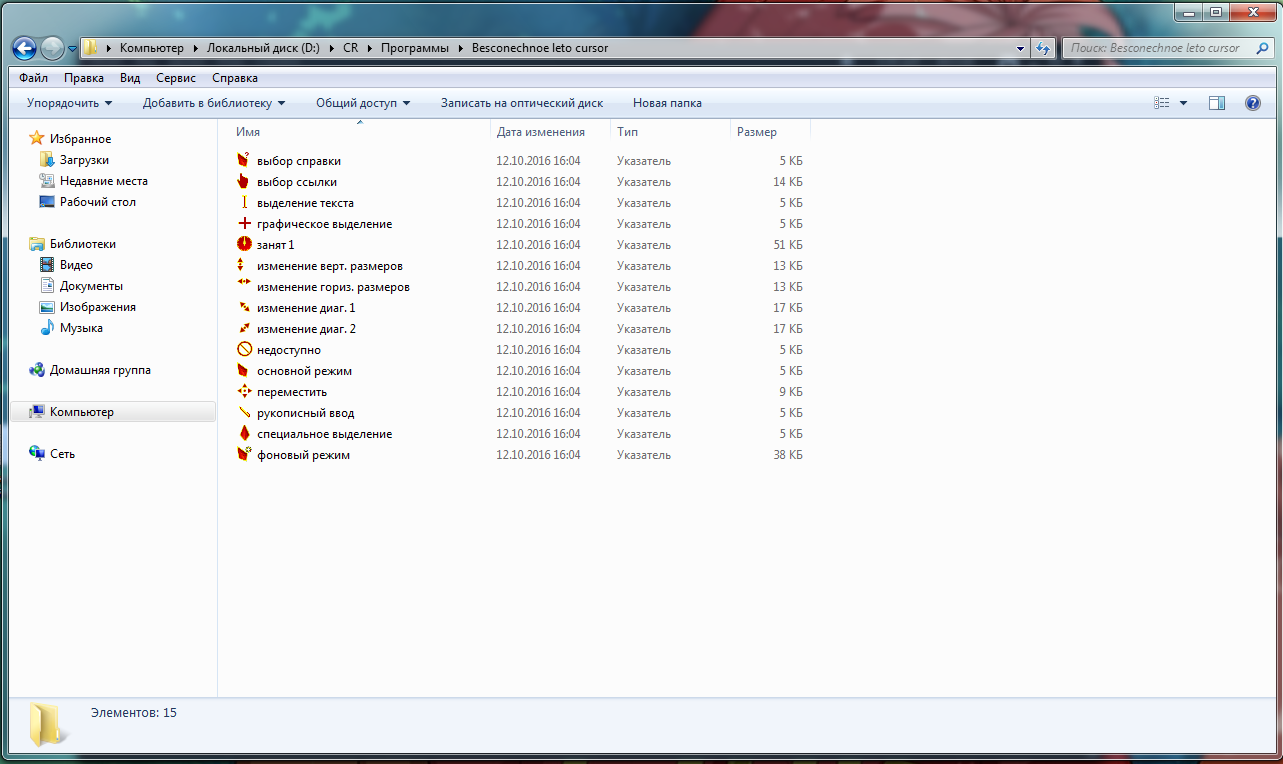Open Explorer help (question mark)
Image resolution: width=1283 pixels, height=764 pixels.
click(x=1252, y=103)
